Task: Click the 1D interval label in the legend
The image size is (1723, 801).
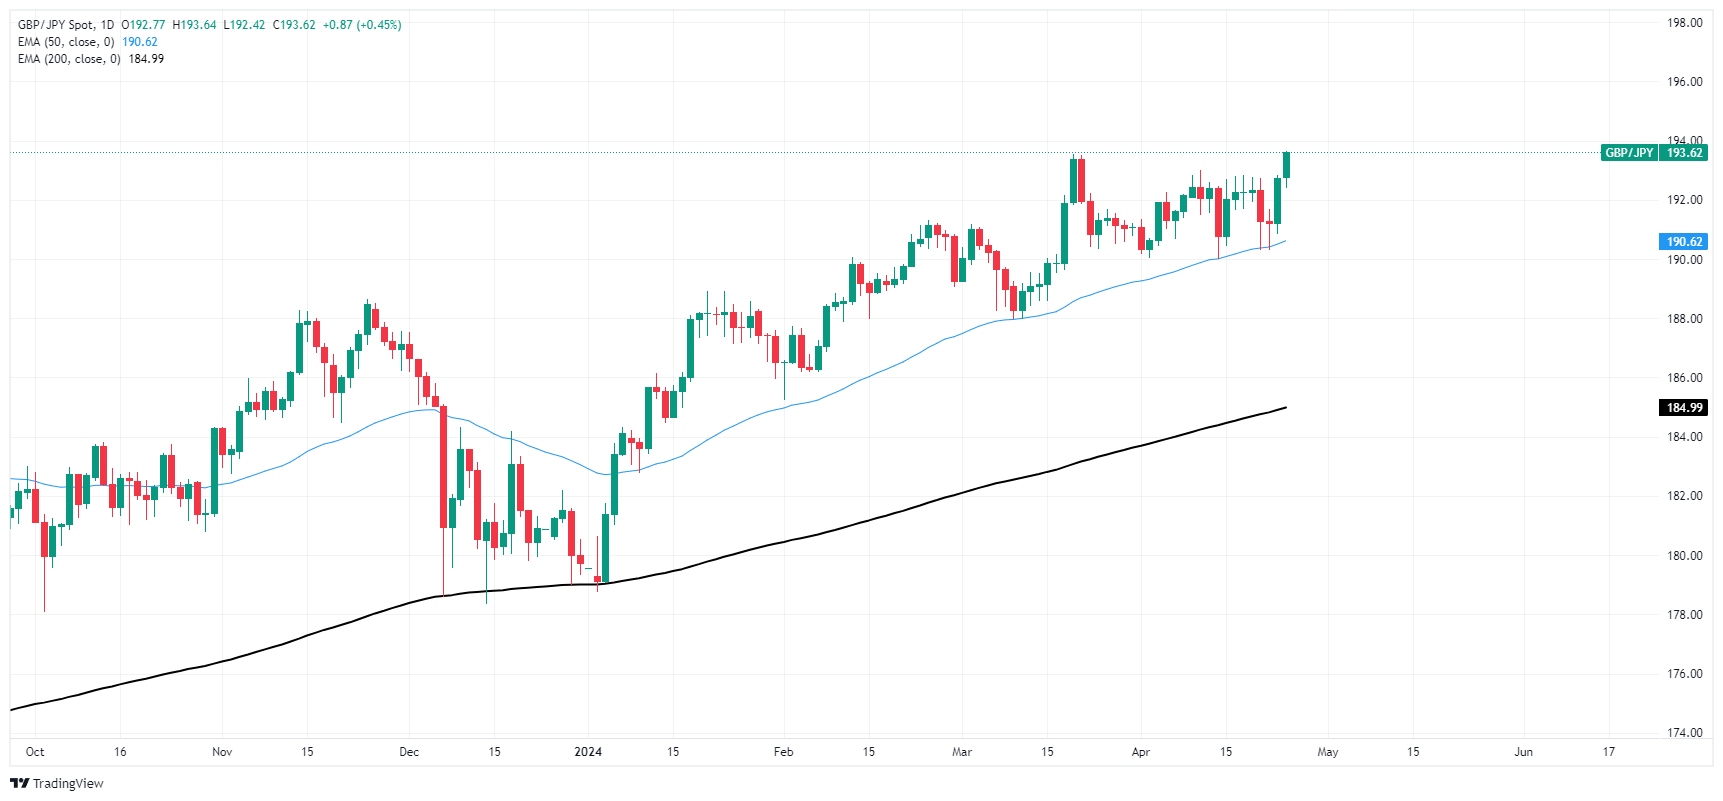Action: (x=107, y=25)
